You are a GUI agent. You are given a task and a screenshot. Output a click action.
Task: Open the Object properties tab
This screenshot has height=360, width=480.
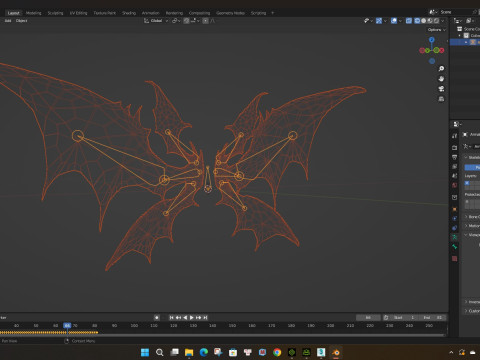click(x=455, y=209)
